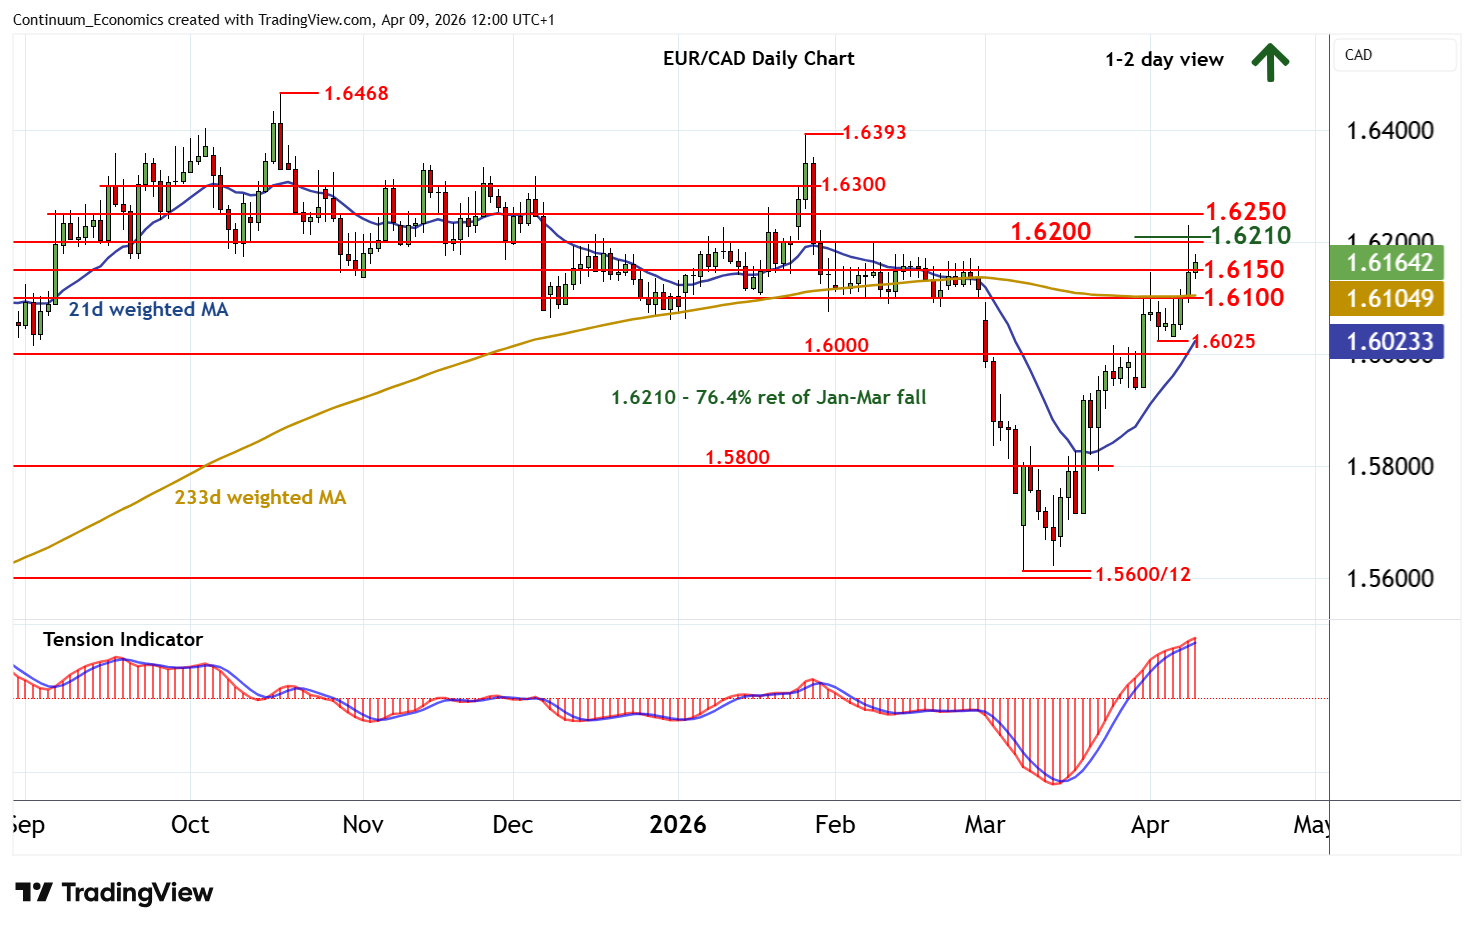Click the Tension Indicator panel title
The height and width of the screenshot is (930, 1474).
tap(123, 639)
